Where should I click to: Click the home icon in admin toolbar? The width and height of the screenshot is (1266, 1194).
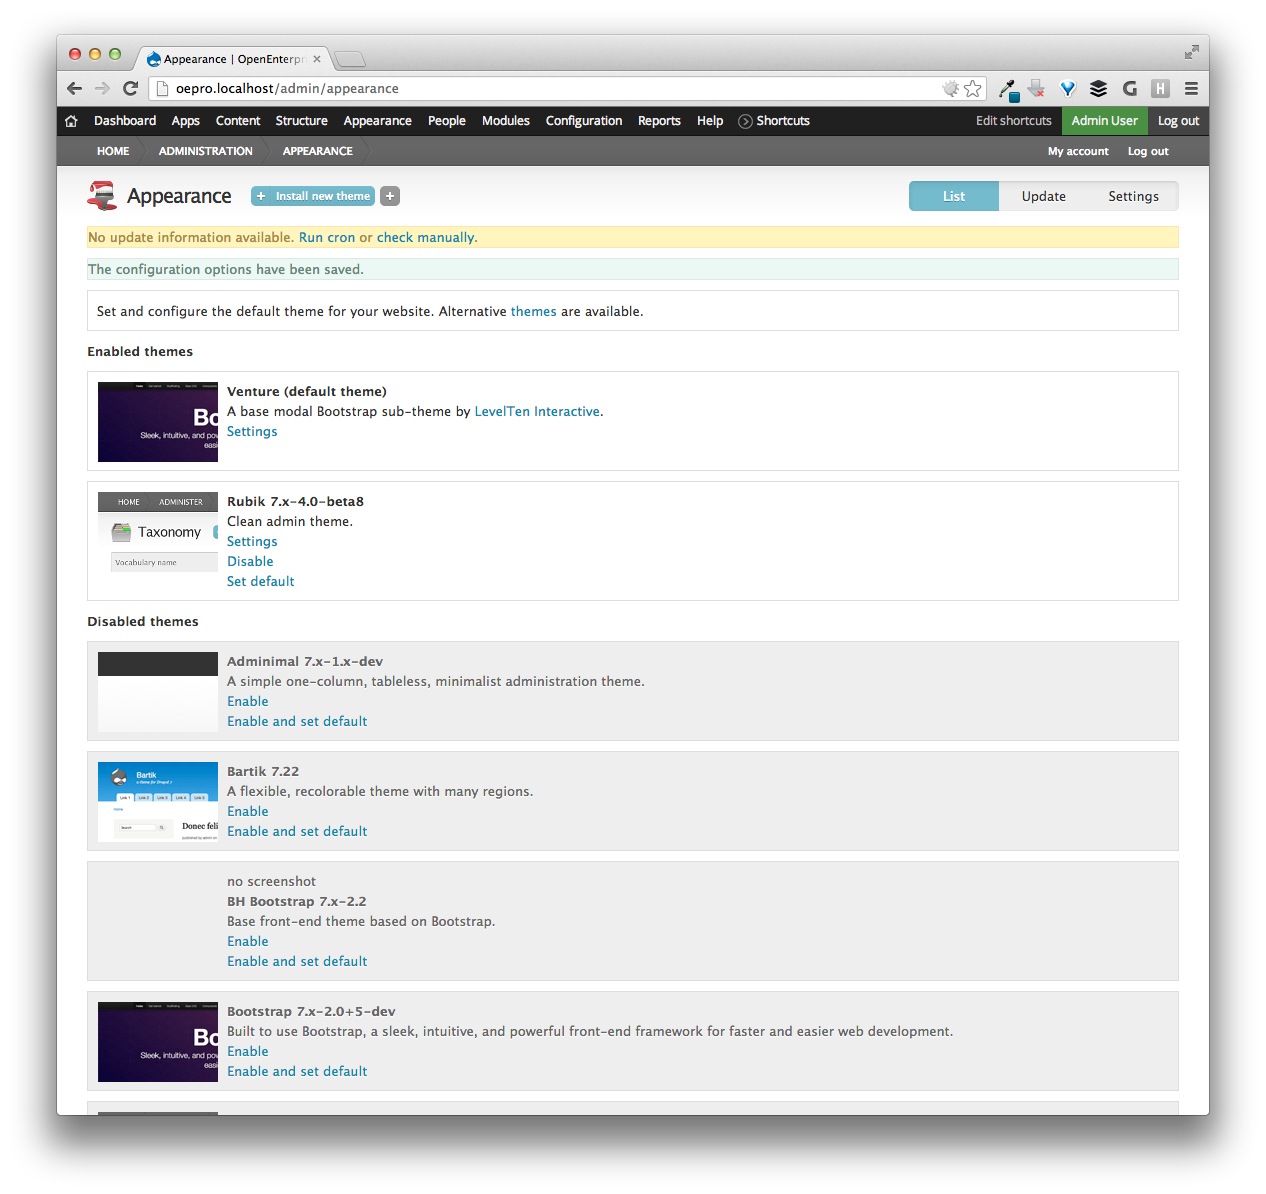pos(71,121)
